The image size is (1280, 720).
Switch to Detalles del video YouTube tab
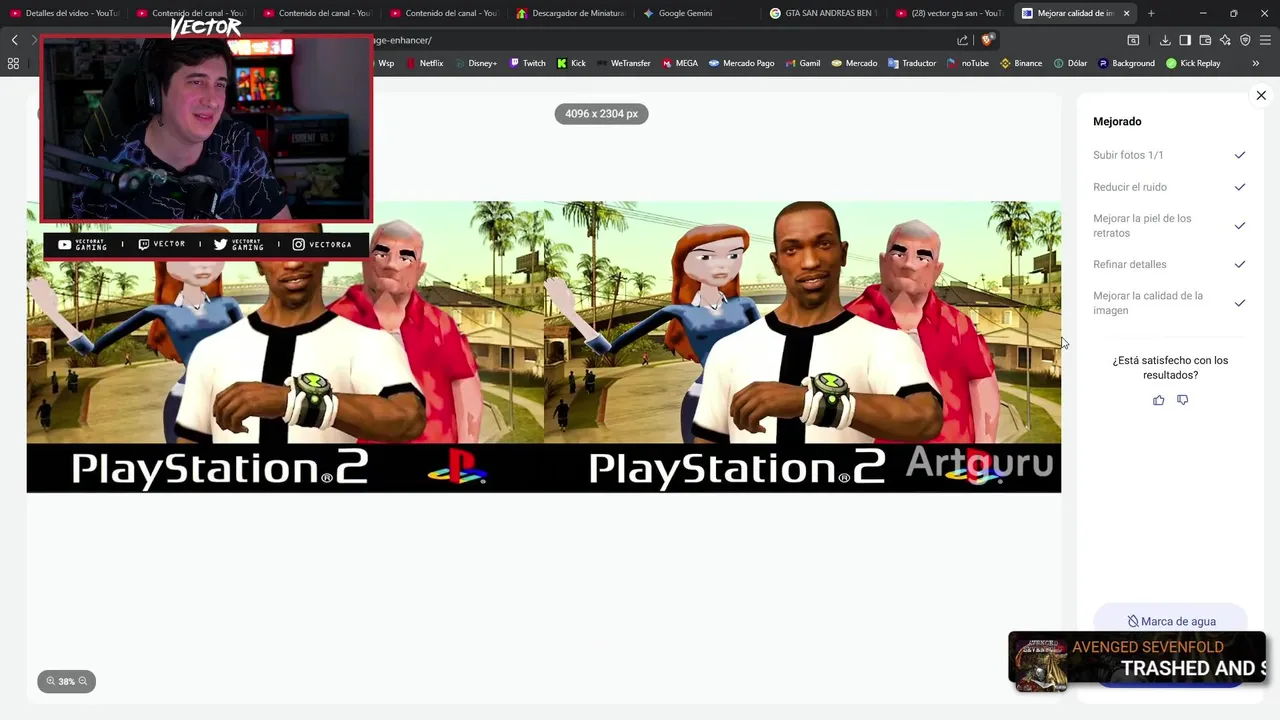click(x=64, y=13)
